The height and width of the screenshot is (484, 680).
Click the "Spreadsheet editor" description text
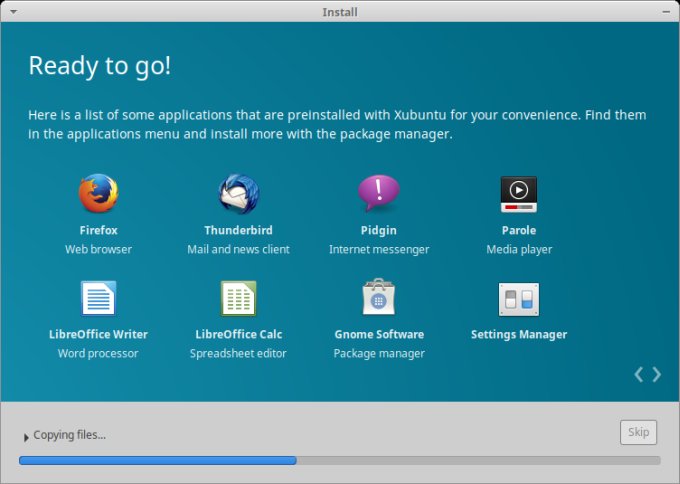click(x=238, y=353)
